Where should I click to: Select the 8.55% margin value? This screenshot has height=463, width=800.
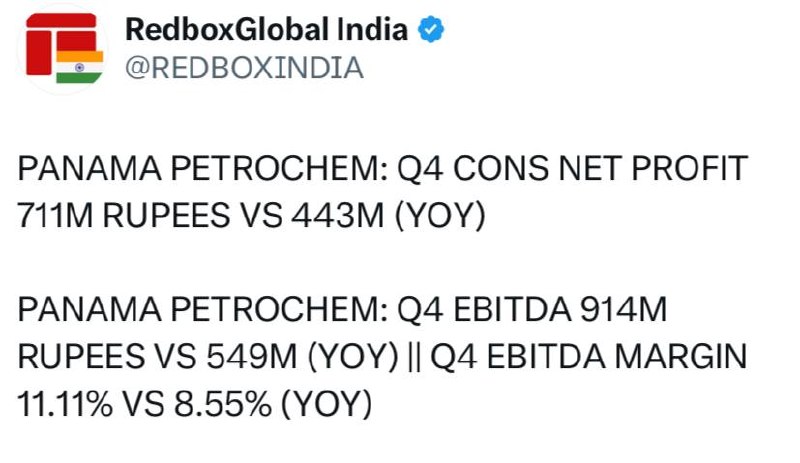pyautogui.click(x=223, y=404)
